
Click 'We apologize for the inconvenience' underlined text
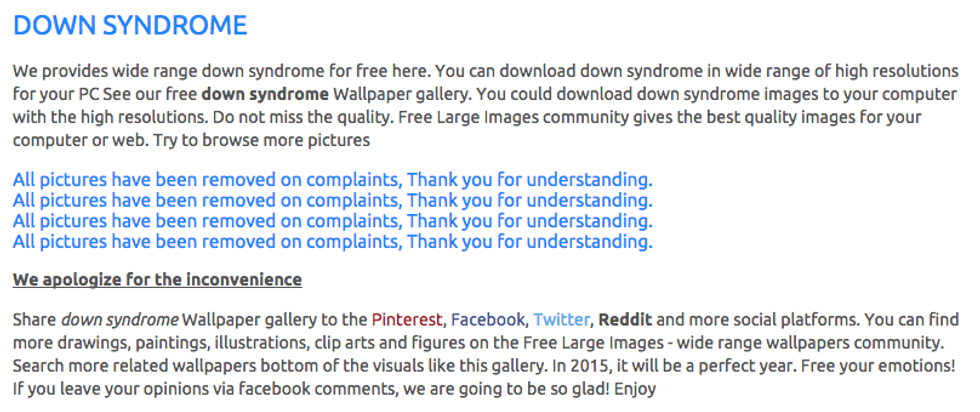[157, 279]
